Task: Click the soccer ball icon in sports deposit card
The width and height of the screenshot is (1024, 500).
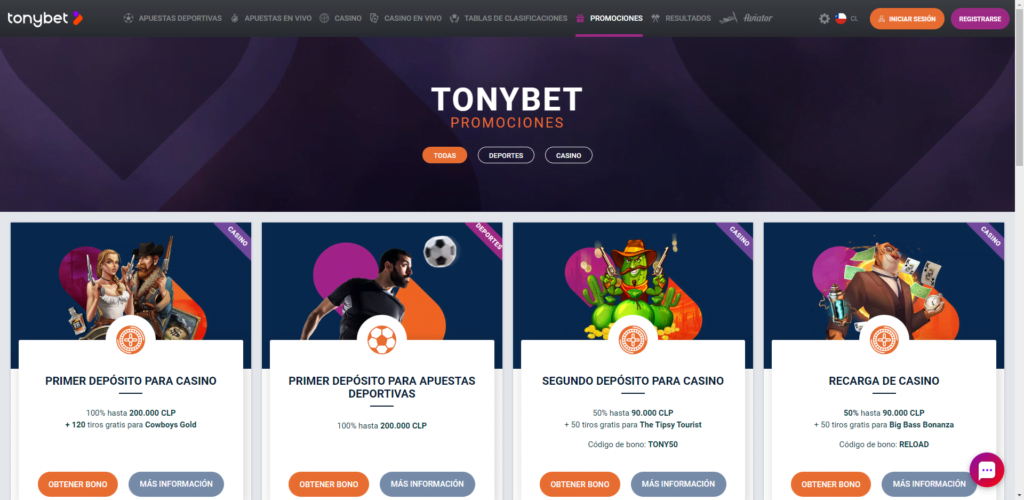Action: (381, 340)
